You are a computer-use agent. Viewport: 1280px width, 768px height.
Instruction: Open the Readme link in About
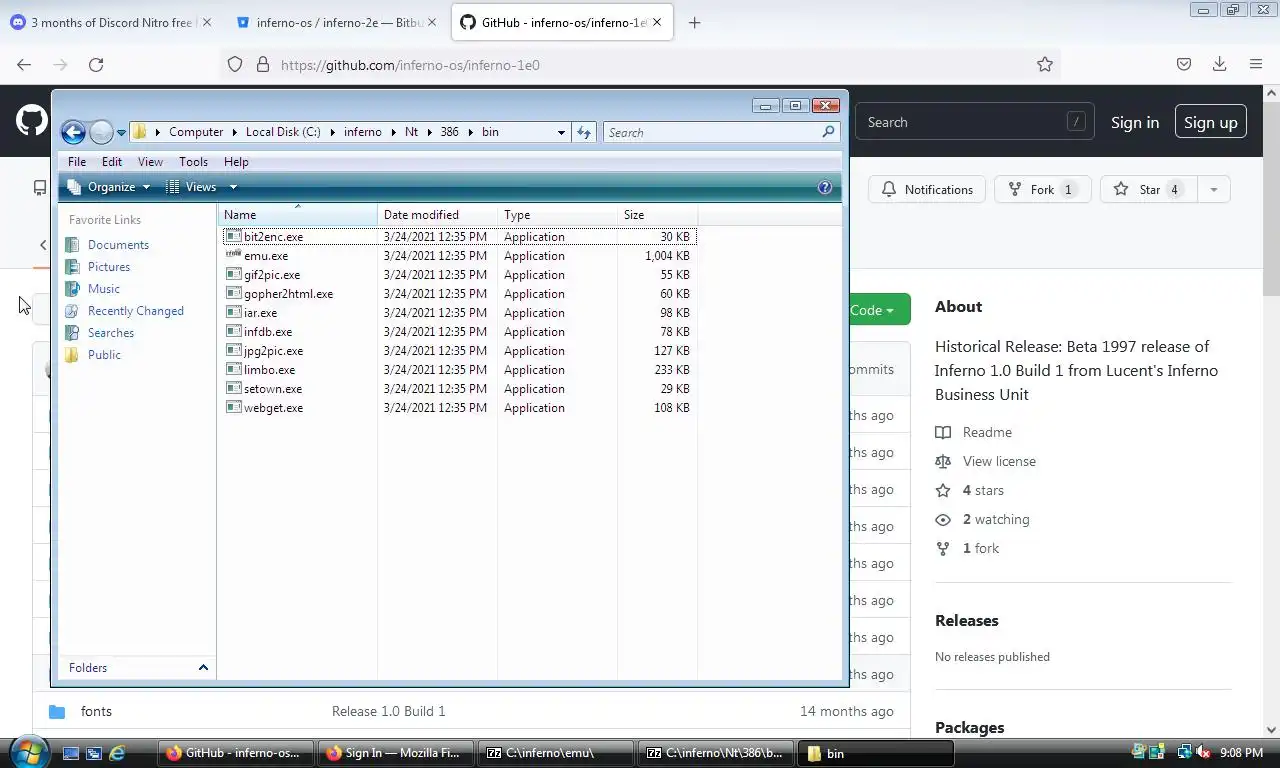tap(987, 432)
